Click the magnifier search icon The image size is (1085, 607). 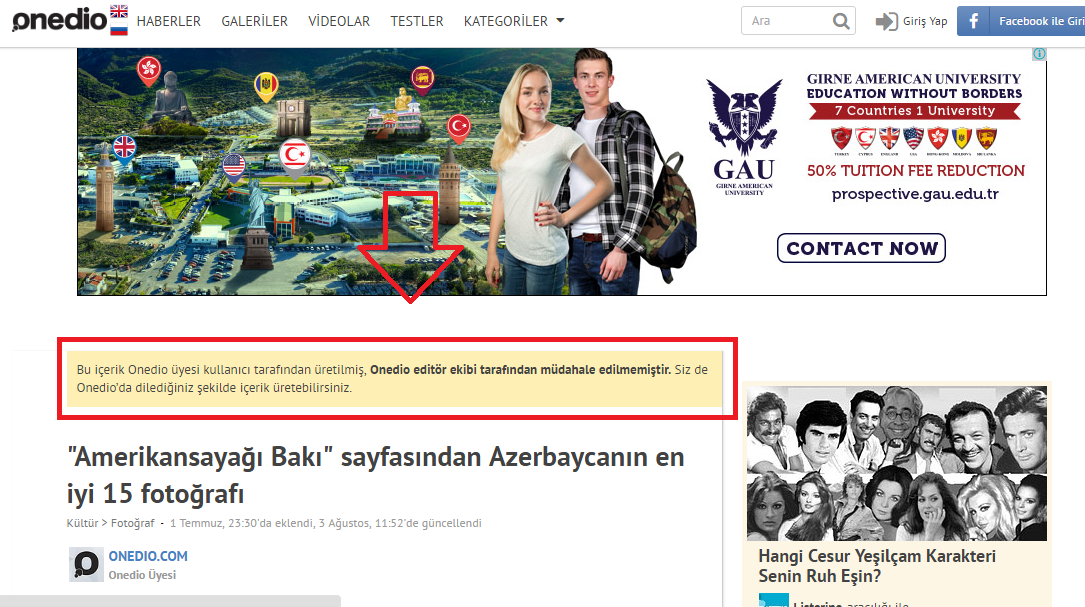click(841, 21)
